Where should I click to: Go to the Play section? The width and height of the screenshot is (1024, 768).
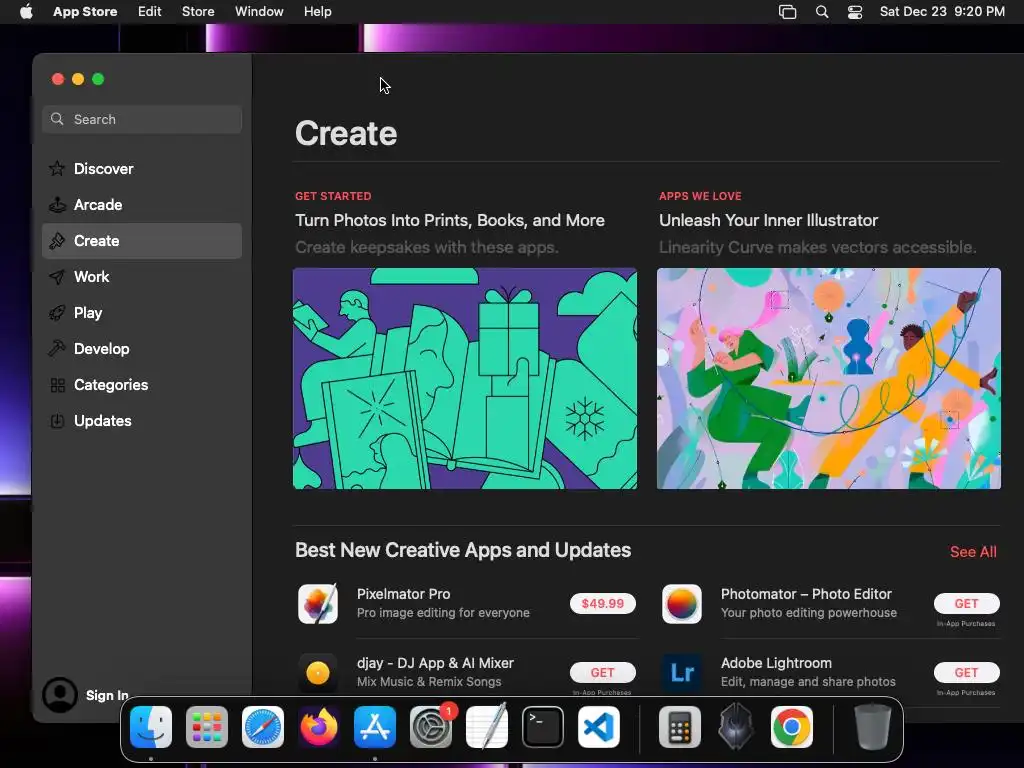[x=142, y=313]
